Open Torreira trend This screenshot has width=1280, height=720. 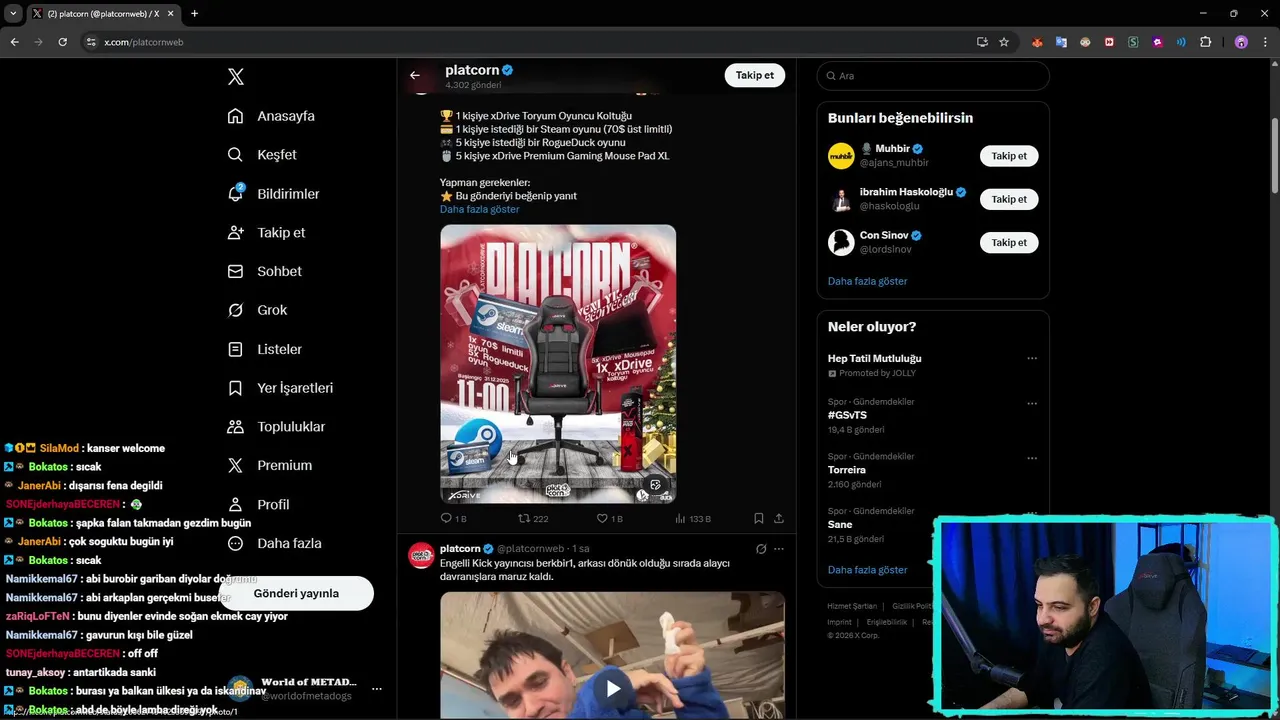point(846,470)
